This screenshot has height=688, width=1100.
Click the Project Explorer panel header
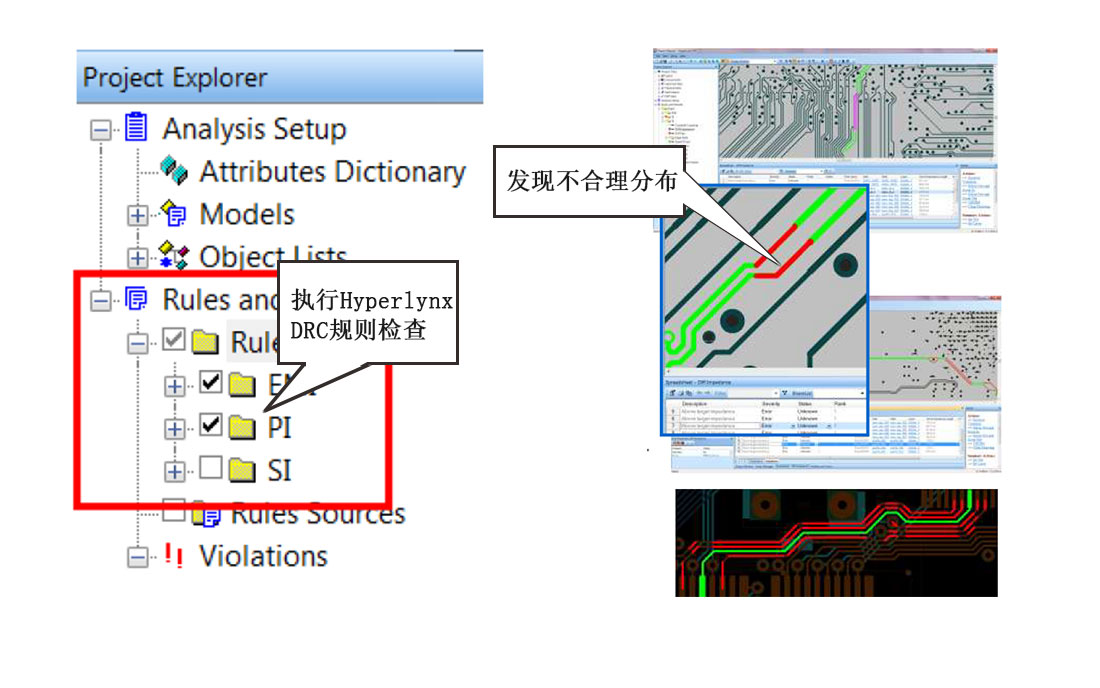(x=279, y=78)
